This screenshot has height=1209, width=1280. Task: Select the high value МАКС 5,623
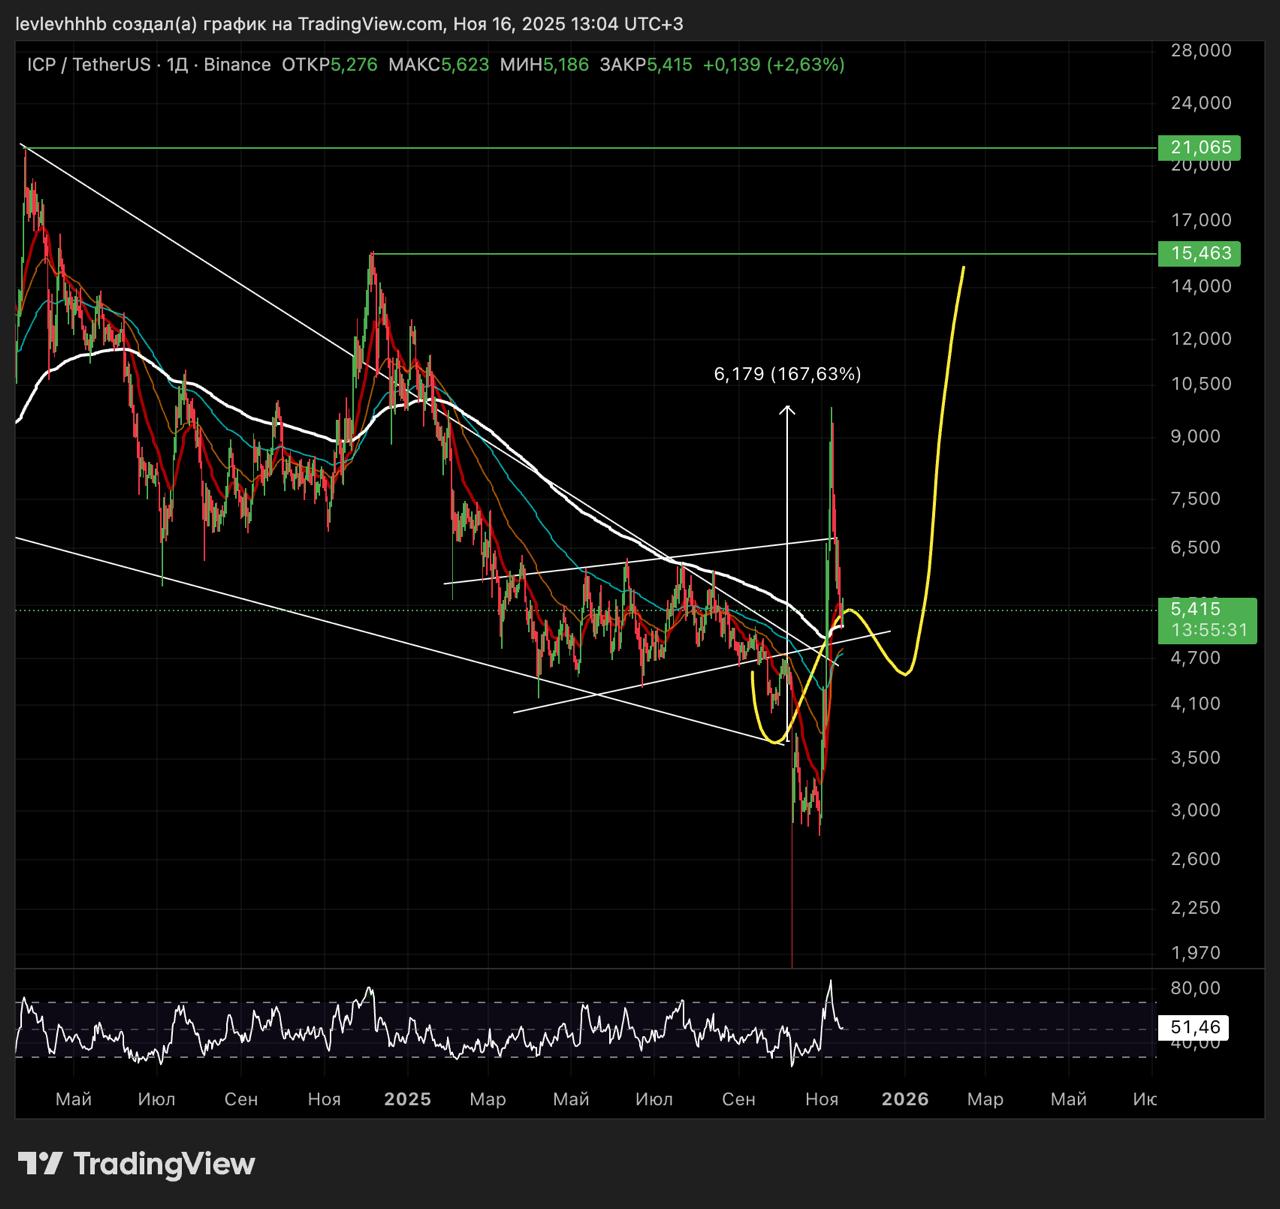[x=439, y=65]
